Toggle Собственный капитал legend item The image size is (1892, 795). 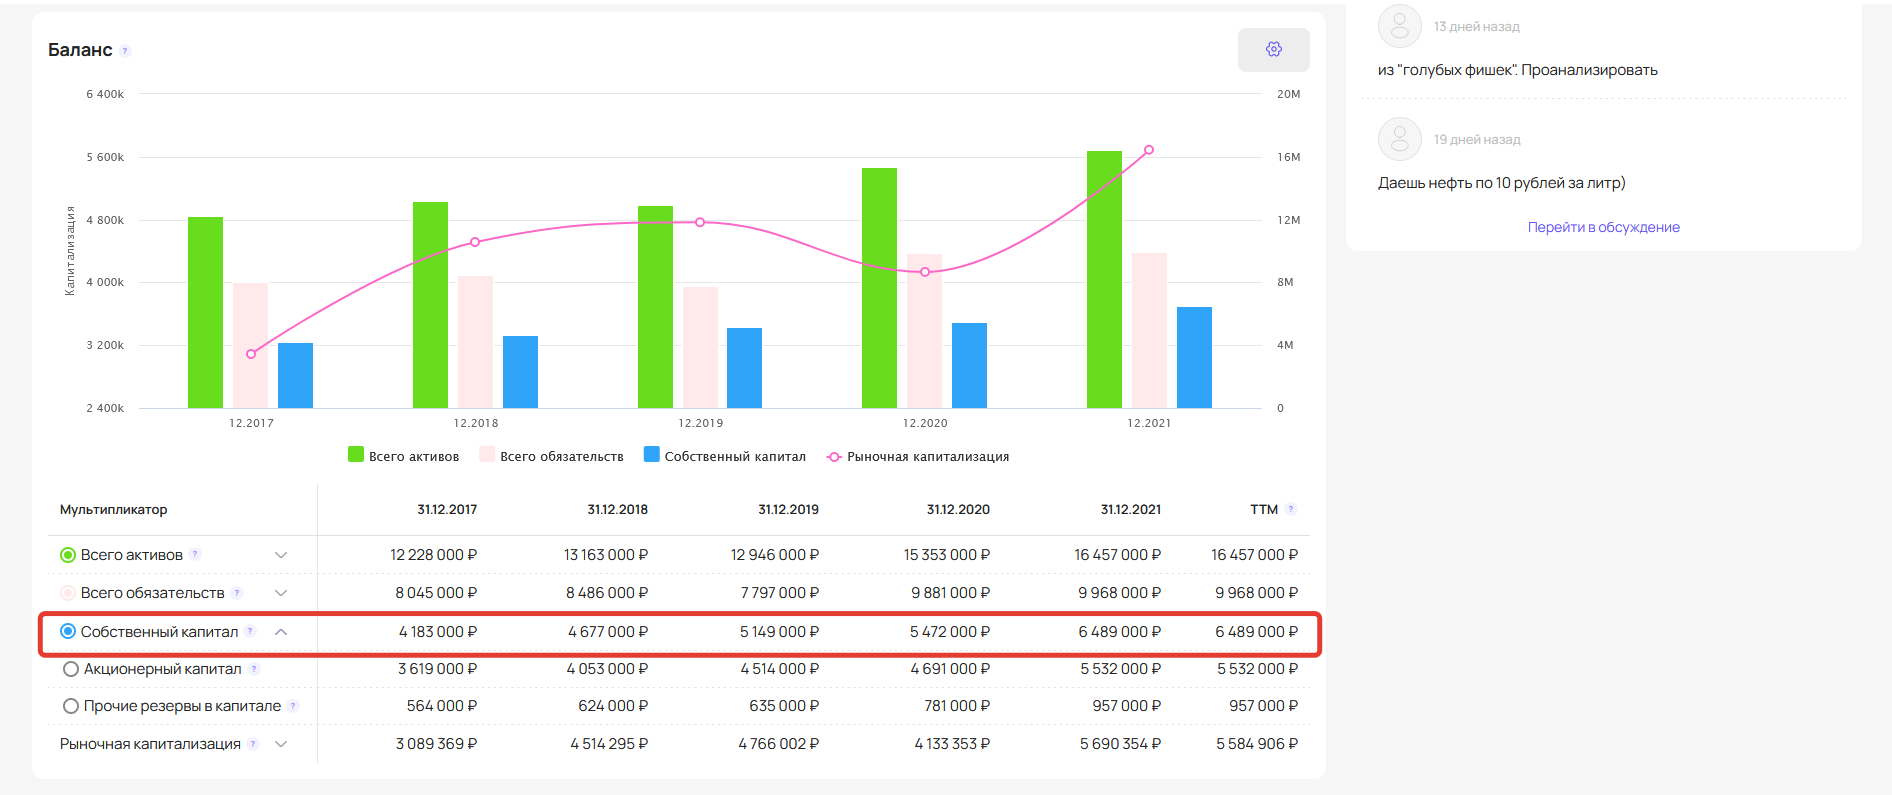[725, 456]
